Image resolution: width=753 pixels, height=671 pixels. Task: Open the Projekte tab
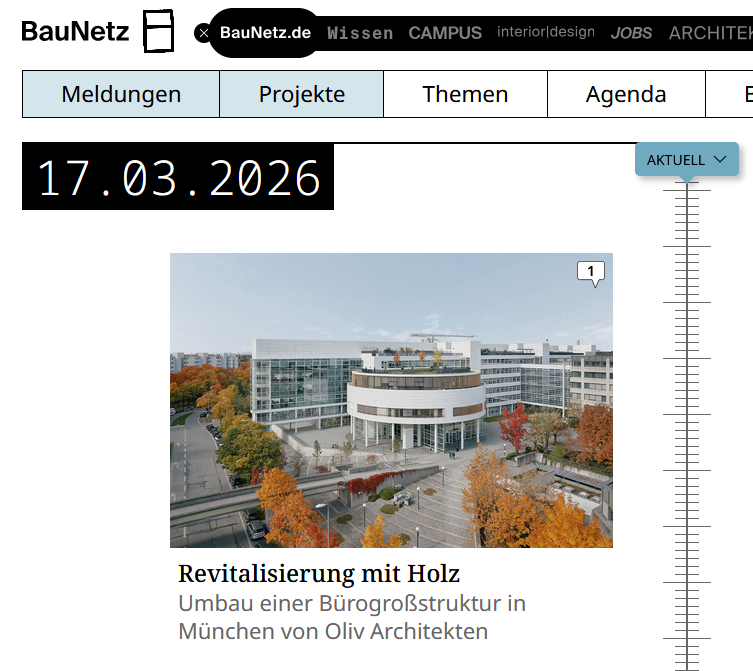[x=302, y=94]
